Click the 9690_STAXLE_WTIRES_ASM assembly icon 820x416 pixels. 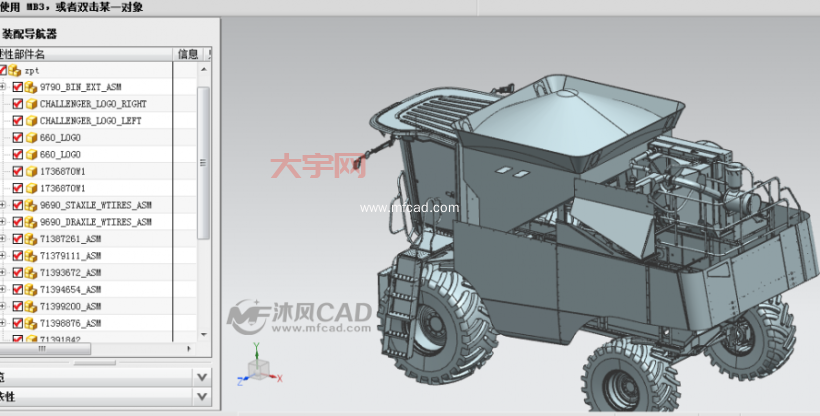31,205
